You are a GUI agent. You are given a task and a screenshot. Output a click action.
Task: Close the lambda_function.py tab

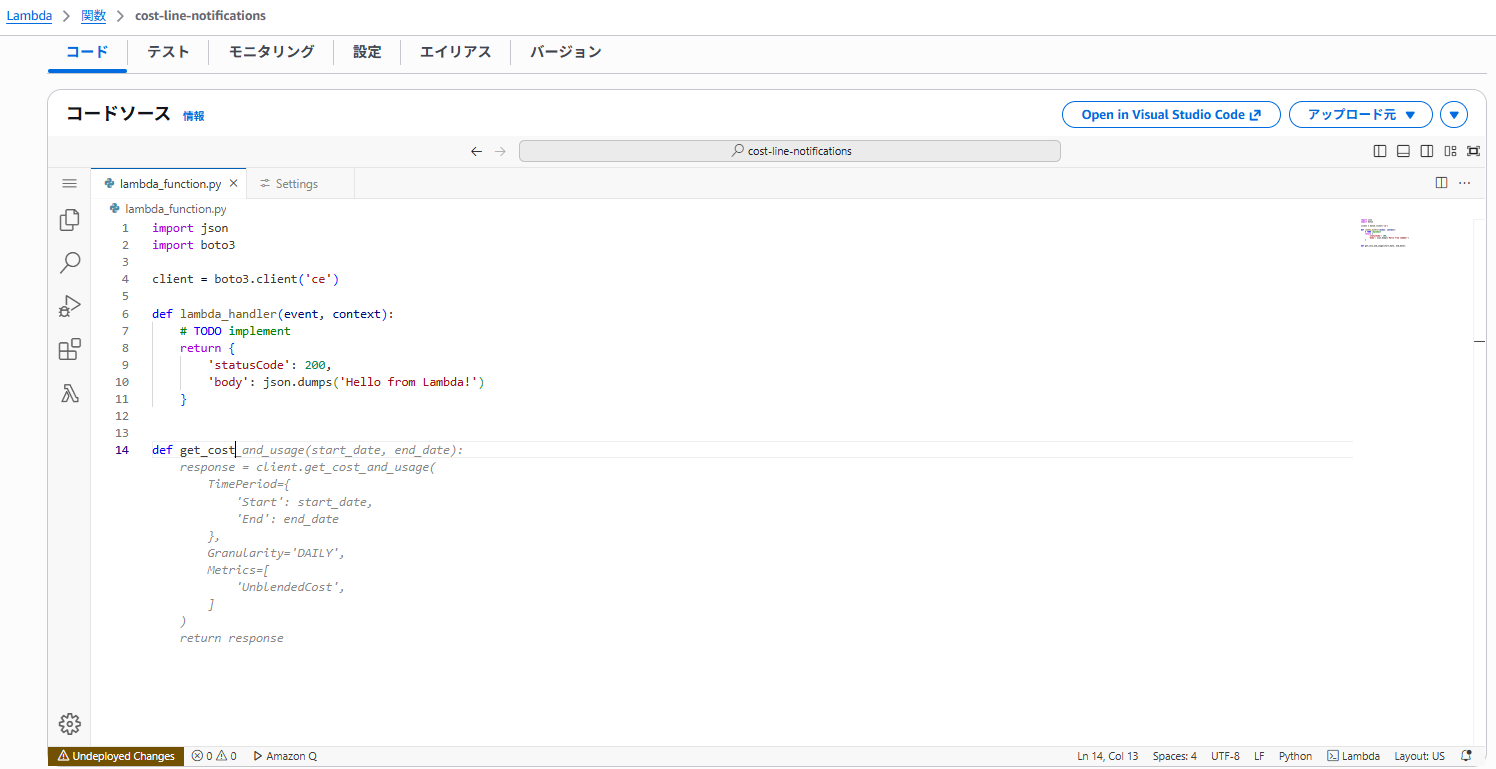pos(234,183)
